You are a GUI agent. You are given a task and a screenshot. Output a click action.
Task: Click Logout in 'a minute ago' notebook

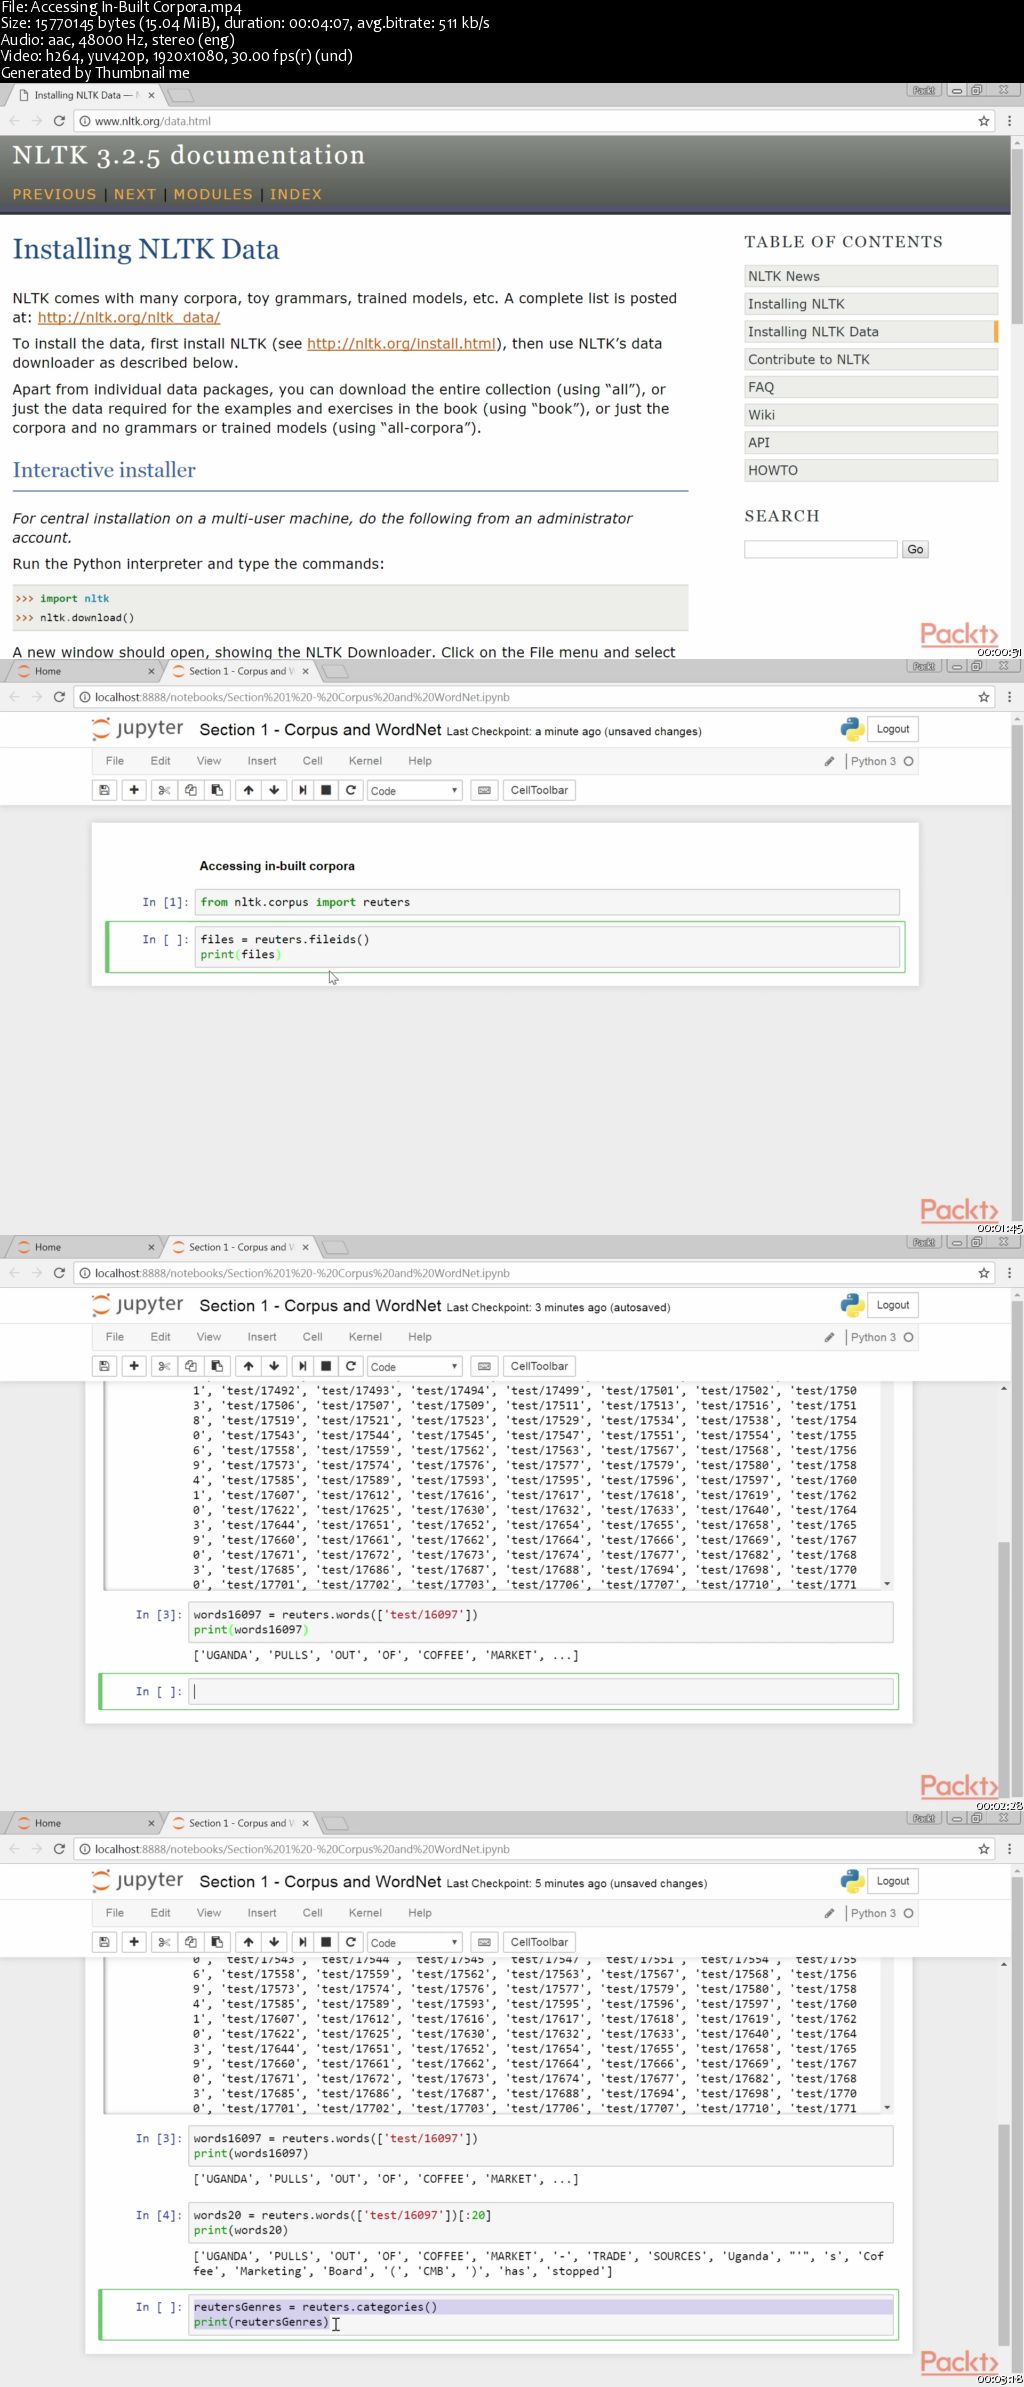pos(893,729)
